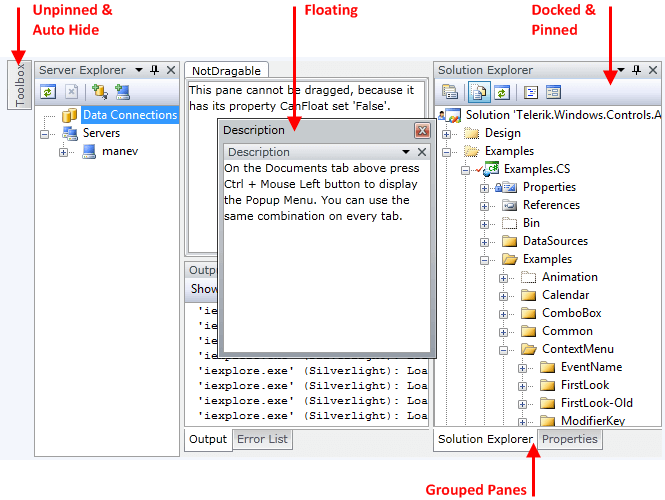Click the inner Examples folder label under Examples.CS
Screen dimensions: 665x500
pyautogui.click(x=547, y=259)
